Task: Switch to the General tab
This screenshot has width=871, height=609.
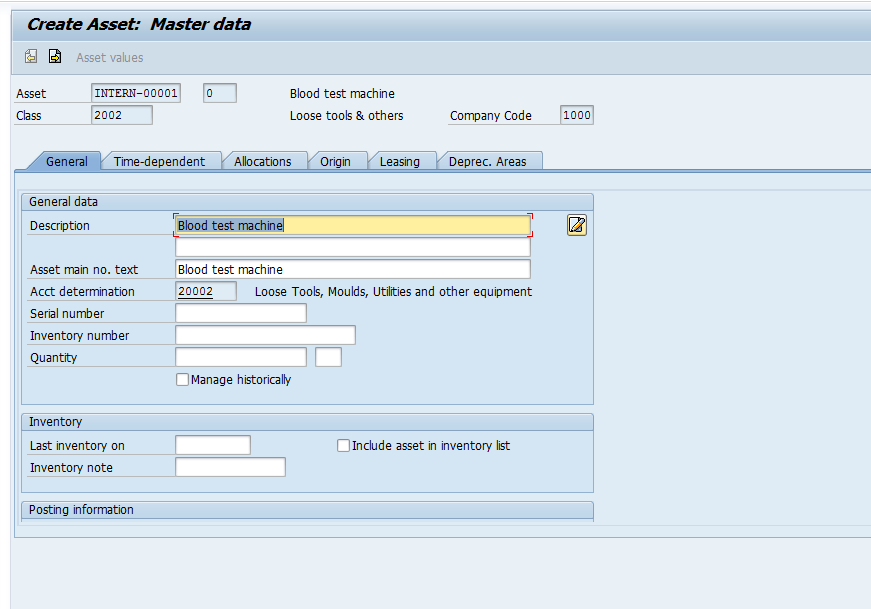Action: point(67,162)
